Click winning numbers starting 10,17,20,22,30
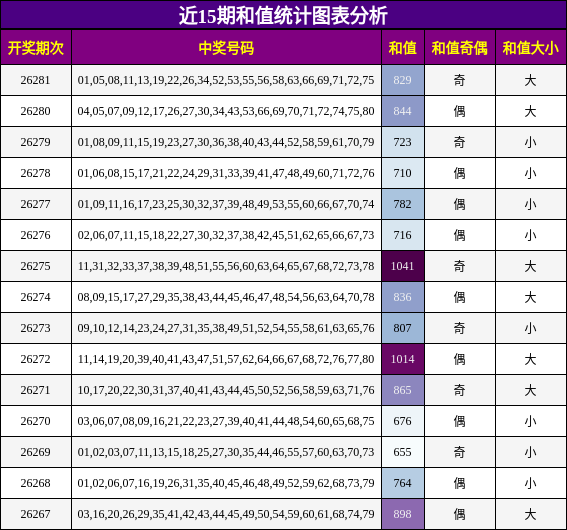Viewport: 567px width, 530px height. pos(226,390)
